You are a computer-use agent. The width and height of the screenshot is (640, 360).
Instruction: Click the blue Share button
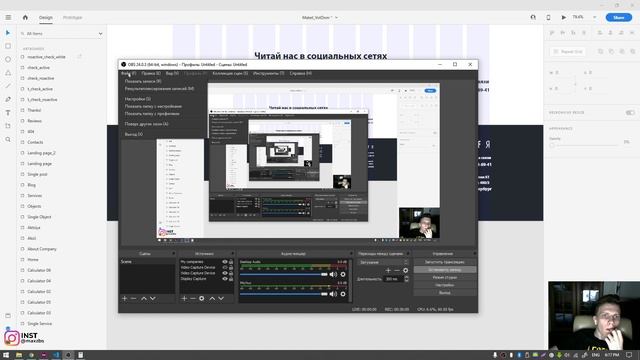(x=619, y=18)
